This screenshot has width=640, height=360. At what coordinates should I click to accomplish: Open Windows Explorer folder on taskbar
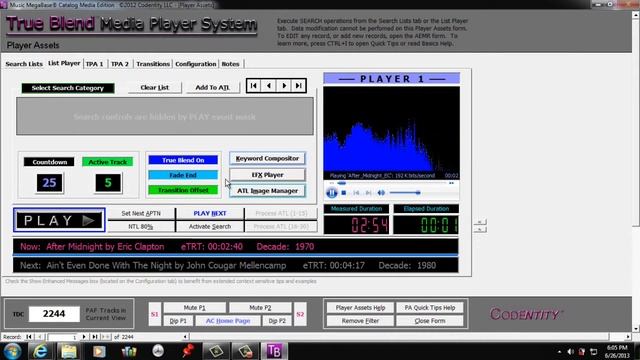69,351
